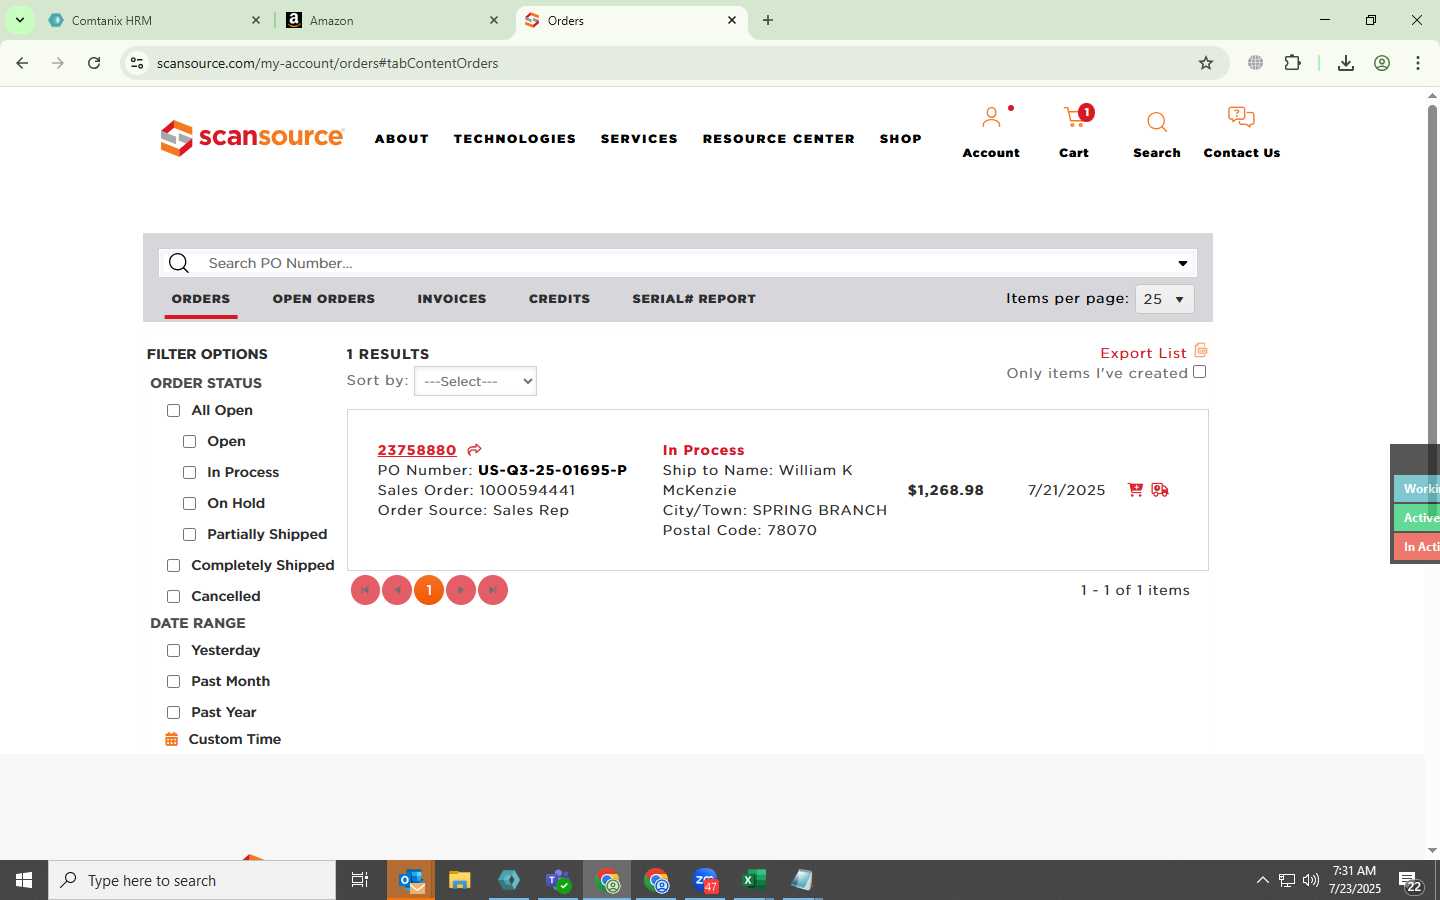Open the Services nav menu

pyautogui.click(x=639, y=139)
